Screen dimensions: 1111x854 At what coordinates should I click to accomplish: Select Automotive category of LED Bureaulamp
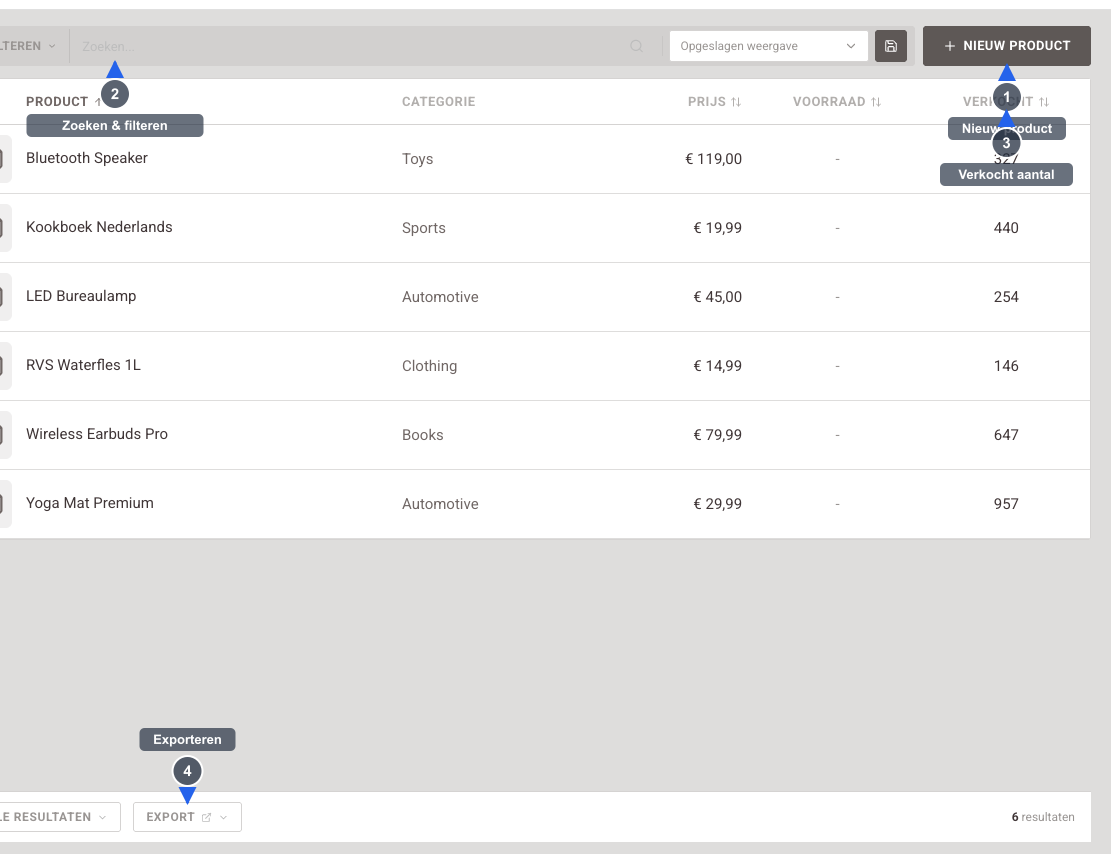pyautogui.click(x=440, y=297)
